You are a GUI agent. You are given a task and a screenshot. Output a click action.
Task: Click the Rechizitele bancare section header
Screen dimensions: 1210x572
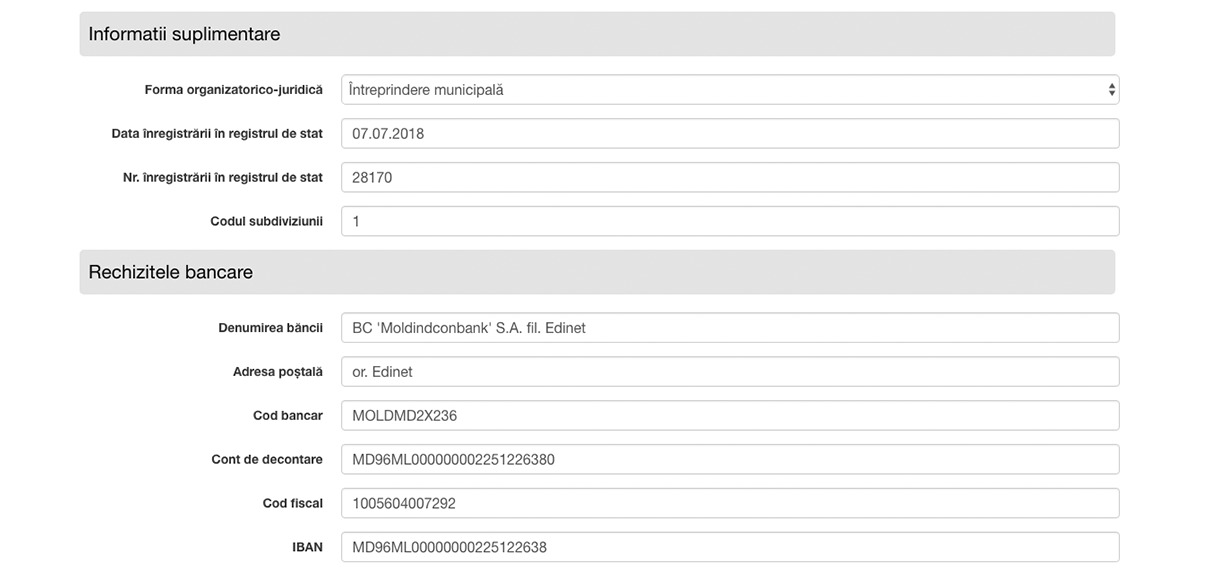point(597,272)
